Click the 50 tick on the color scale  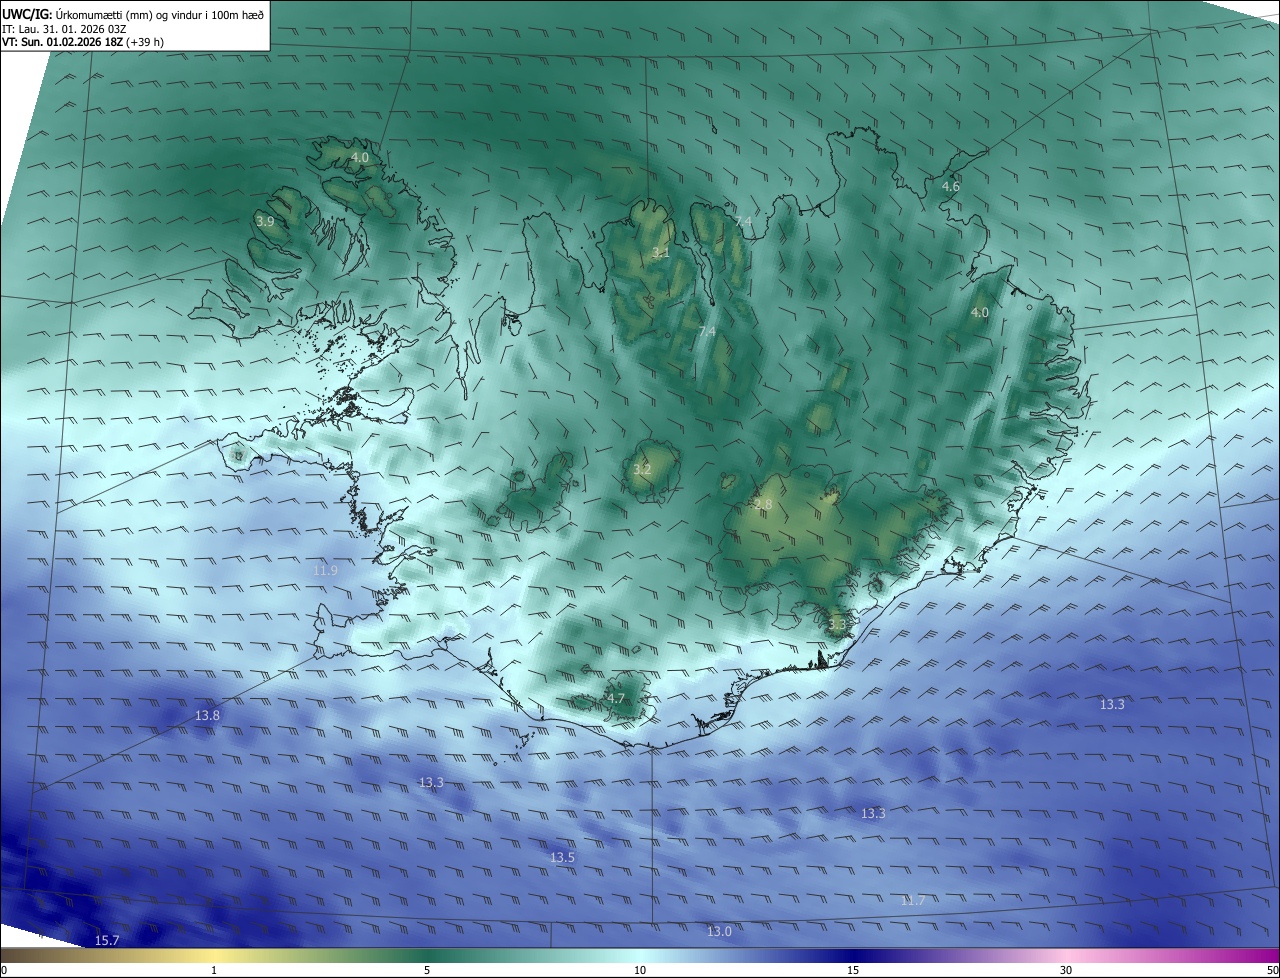point(1272,970)
